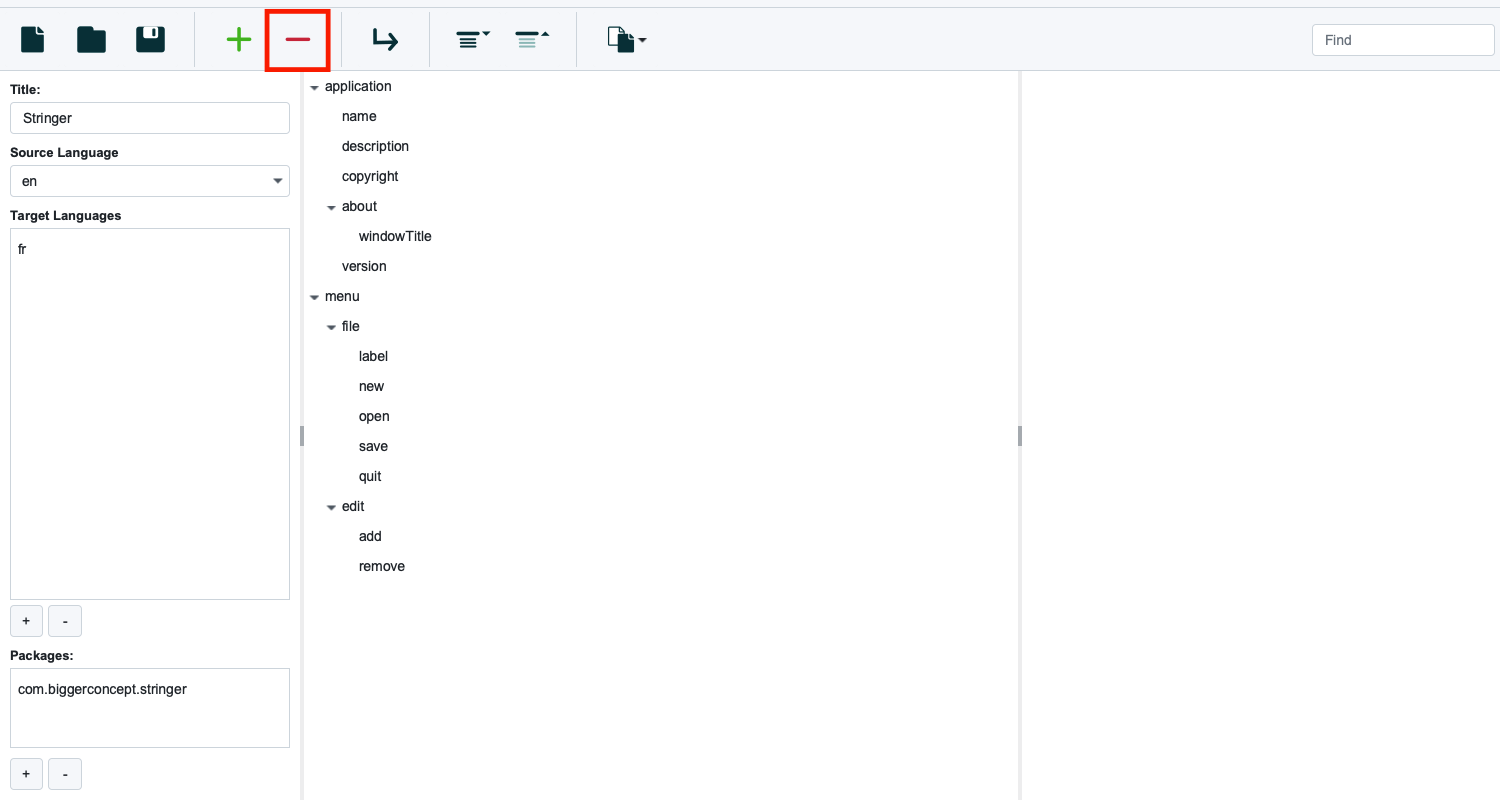
Task: Click the Title field containing Stringer
Action: 150,118
